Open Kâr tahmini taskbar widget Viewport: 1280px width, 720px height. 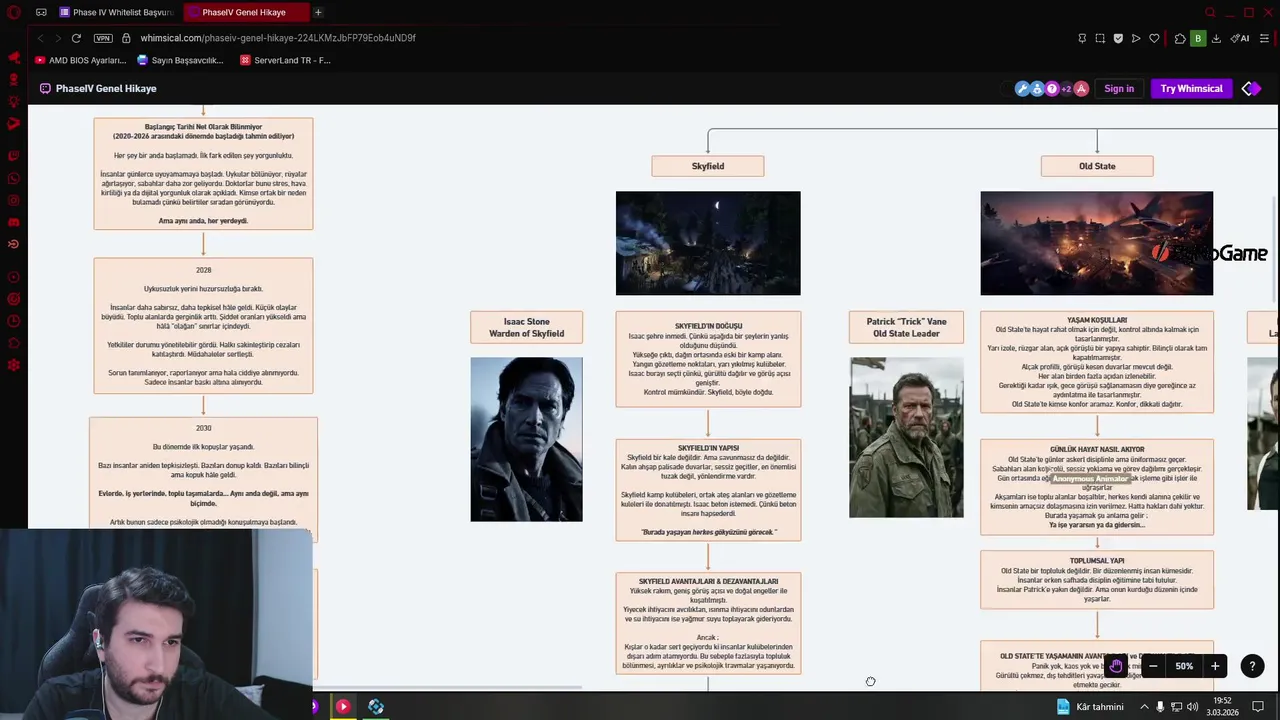pos(1089,707)
